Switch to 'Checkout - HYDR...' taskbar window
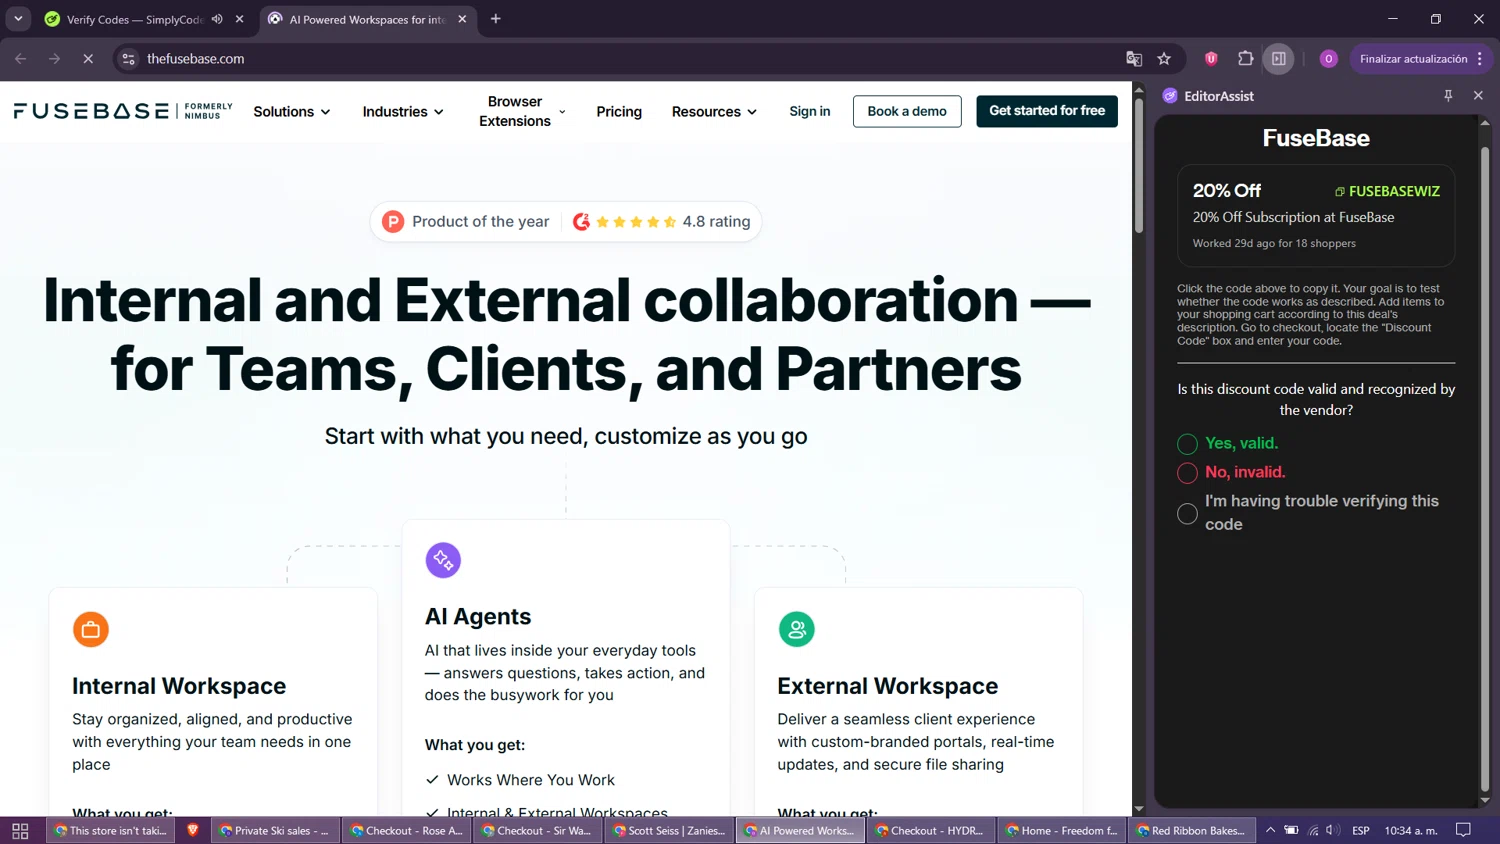Viewport: 1500px width, 844px height. tap(933, 830)
